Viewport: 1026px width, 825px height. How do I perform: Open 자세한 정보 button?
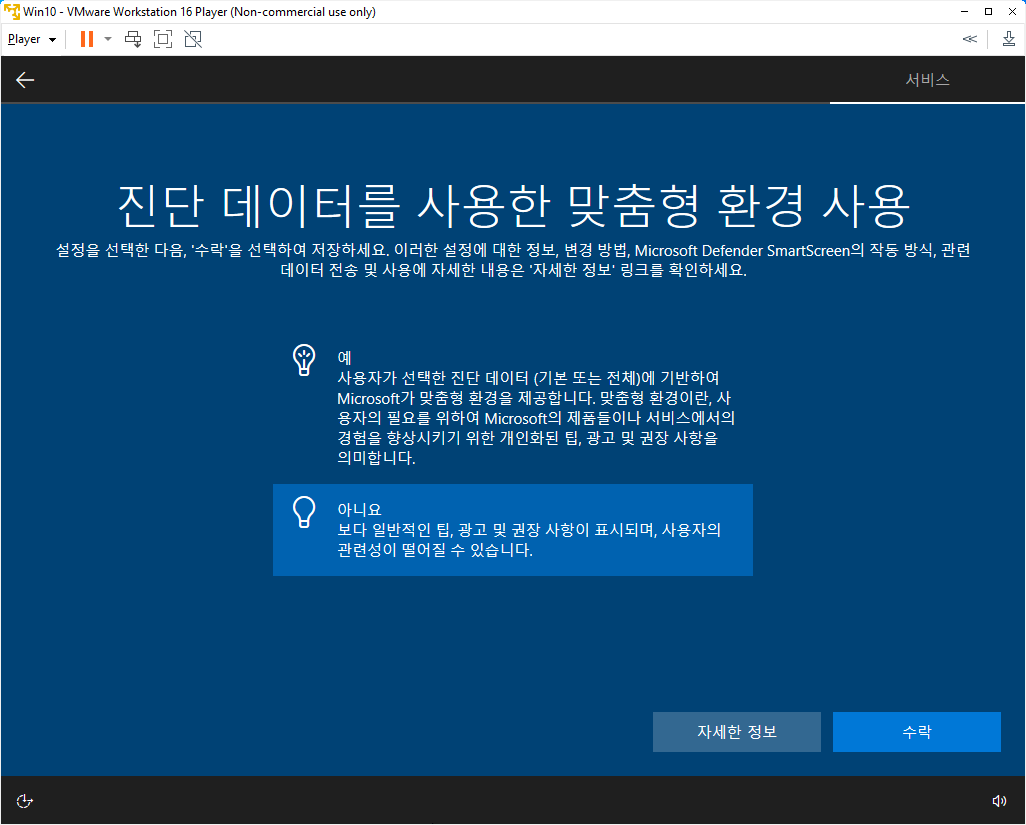click(737, 731)
